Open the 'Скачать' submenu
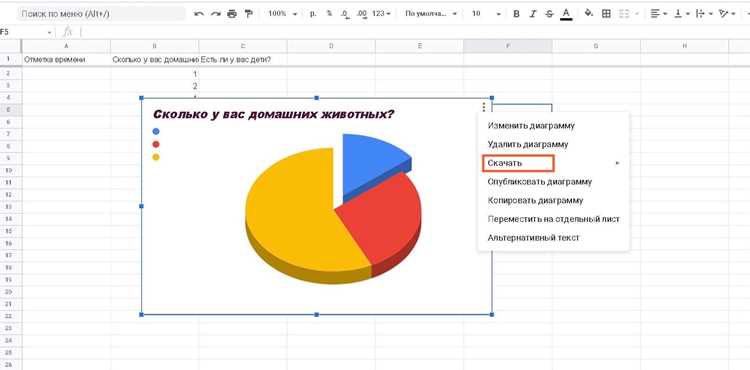This screenshot has width=750, height=370. [553, 163]
